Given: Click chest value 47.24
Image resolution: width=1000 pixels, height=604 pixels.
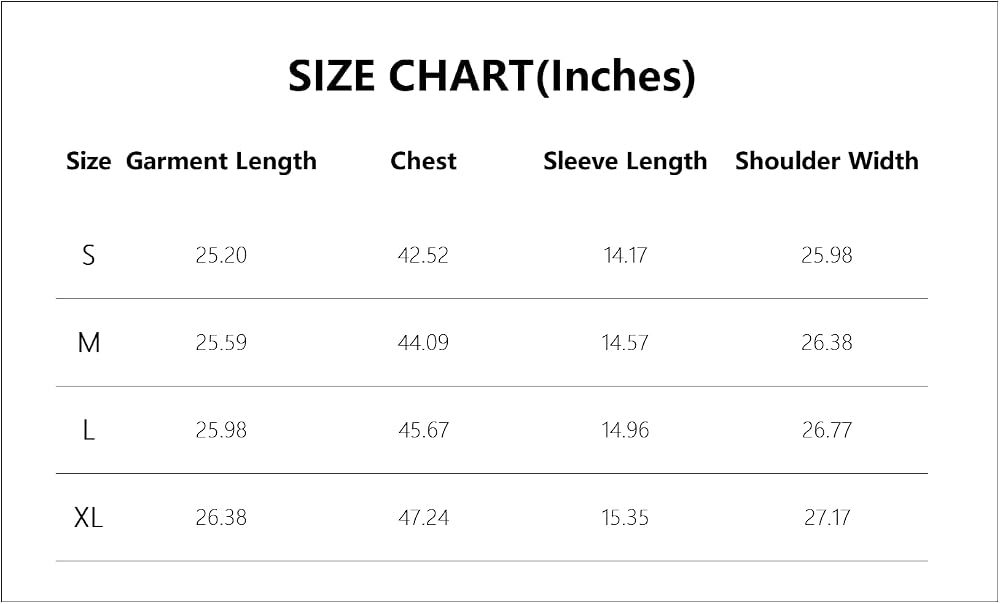Looking at the screenshot, I should pyautogui.click(x=423, y=518).
